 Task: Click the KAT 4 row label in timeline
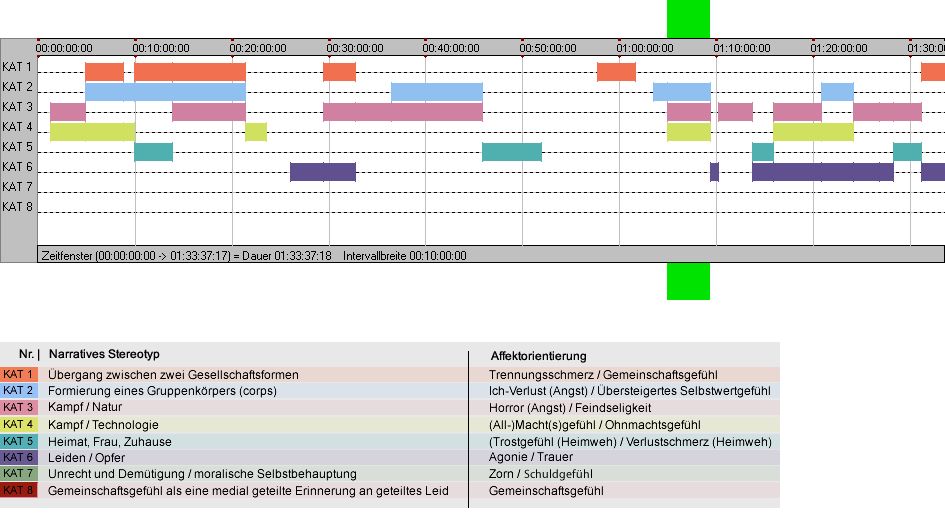tap(17, 127)
